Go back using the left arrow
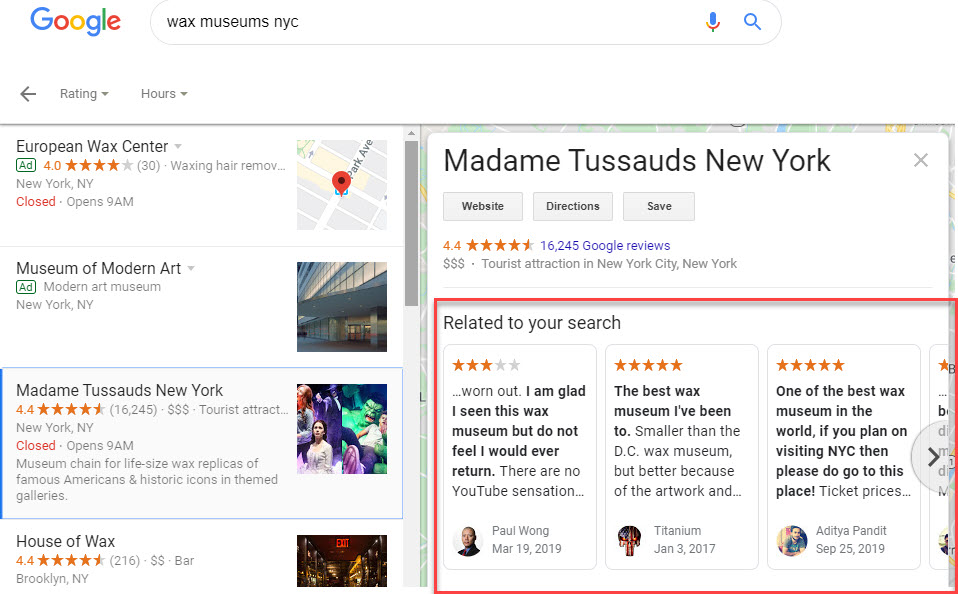This screenshot has width=958, height=594. pos(28,94)
